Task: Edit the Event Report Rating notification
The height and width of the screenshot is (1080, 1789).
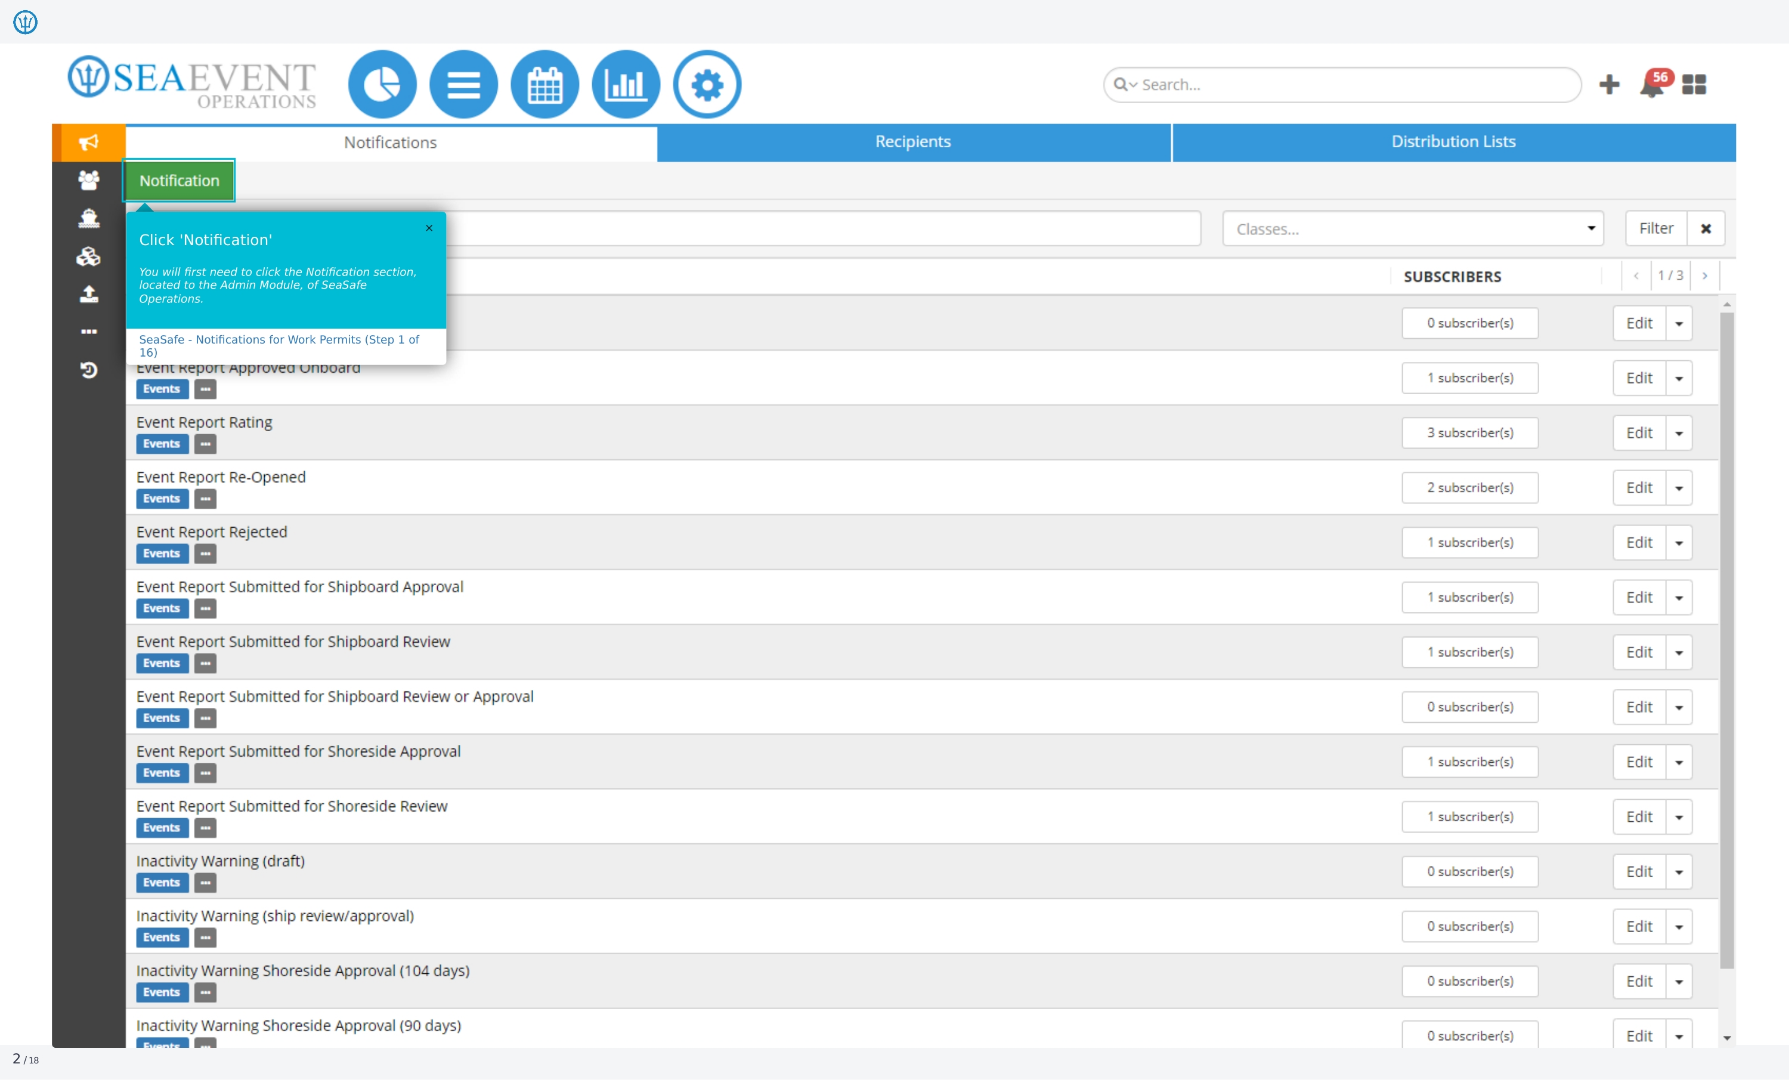Action: coord(1639,433)
